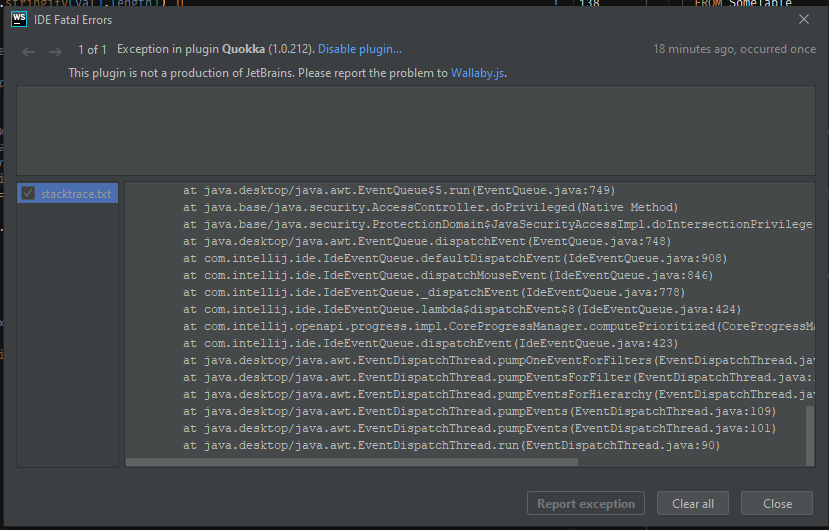Go to next error with forward arrow
This screenshot has width=830, height=530.
[55, 51]
